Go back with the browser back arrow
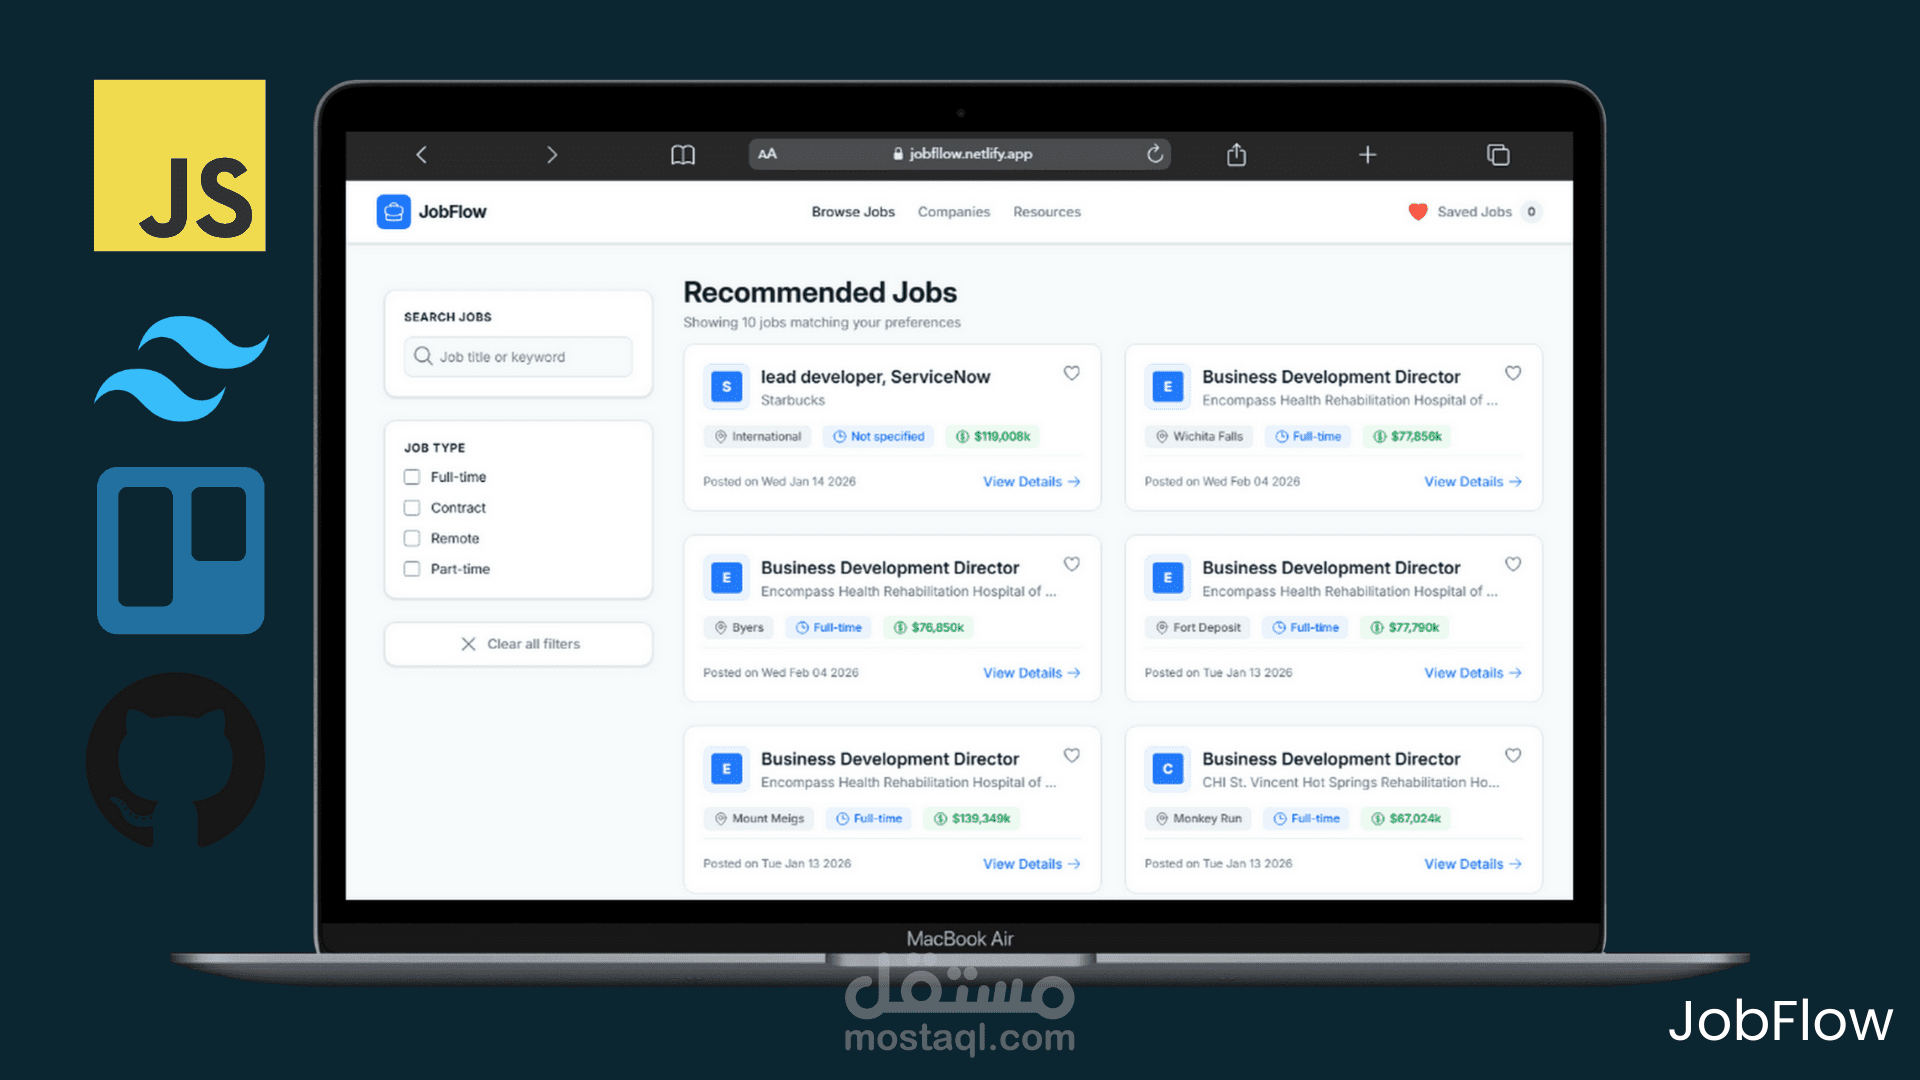This screenshot has height=1080, width=1920. [x=421, y=154]
